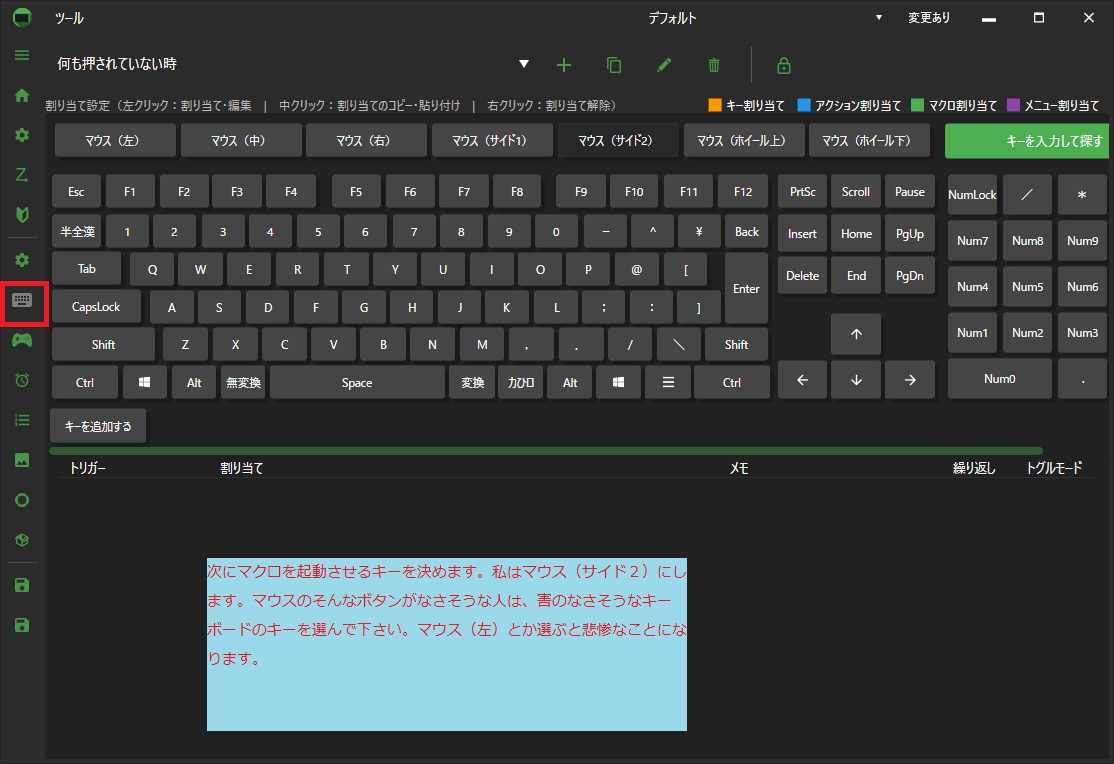Screen dimensions: 1114x764
Task: Click the green キーを入力して探す button
Action: 1028,141
